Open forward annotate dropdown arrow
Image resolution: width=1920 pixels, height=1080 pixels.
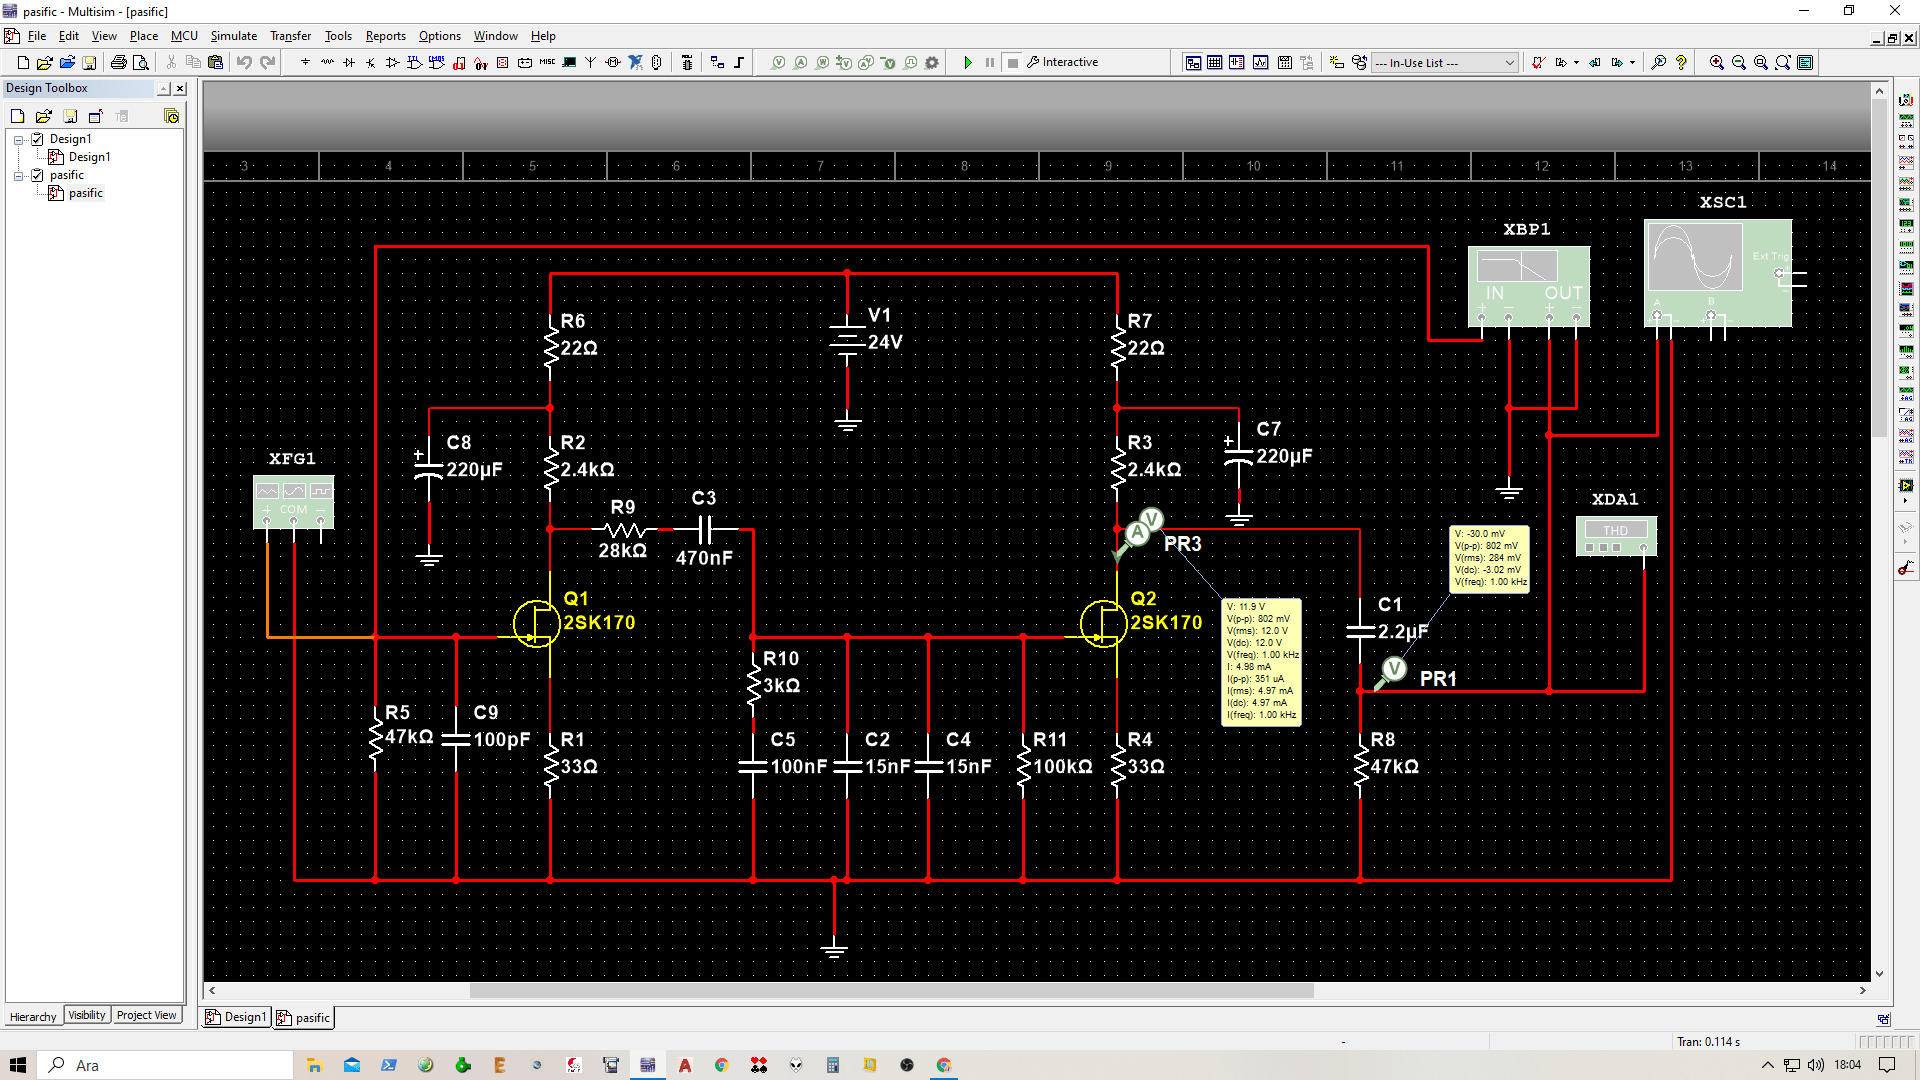[x=1632, y=62]
